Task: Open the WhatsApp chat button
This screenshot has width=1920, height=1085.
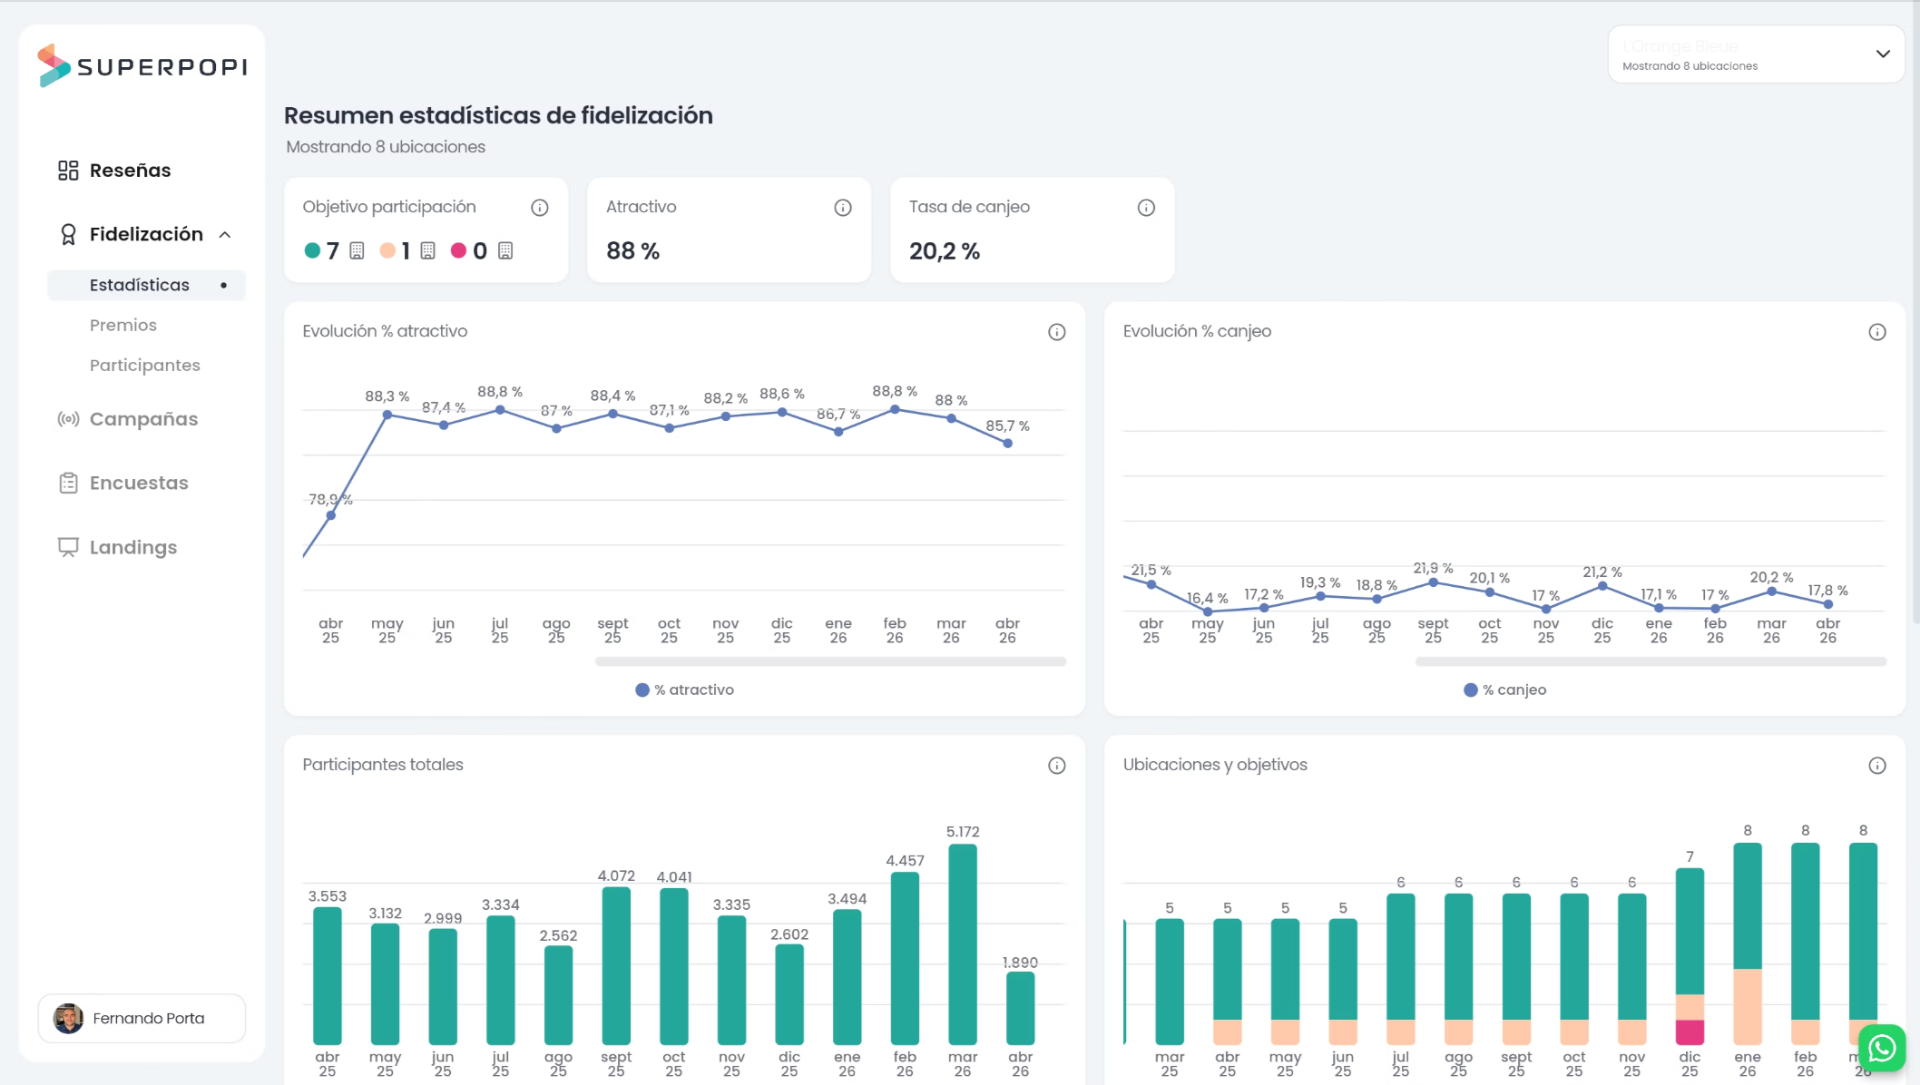Action: point(1882,1048)
